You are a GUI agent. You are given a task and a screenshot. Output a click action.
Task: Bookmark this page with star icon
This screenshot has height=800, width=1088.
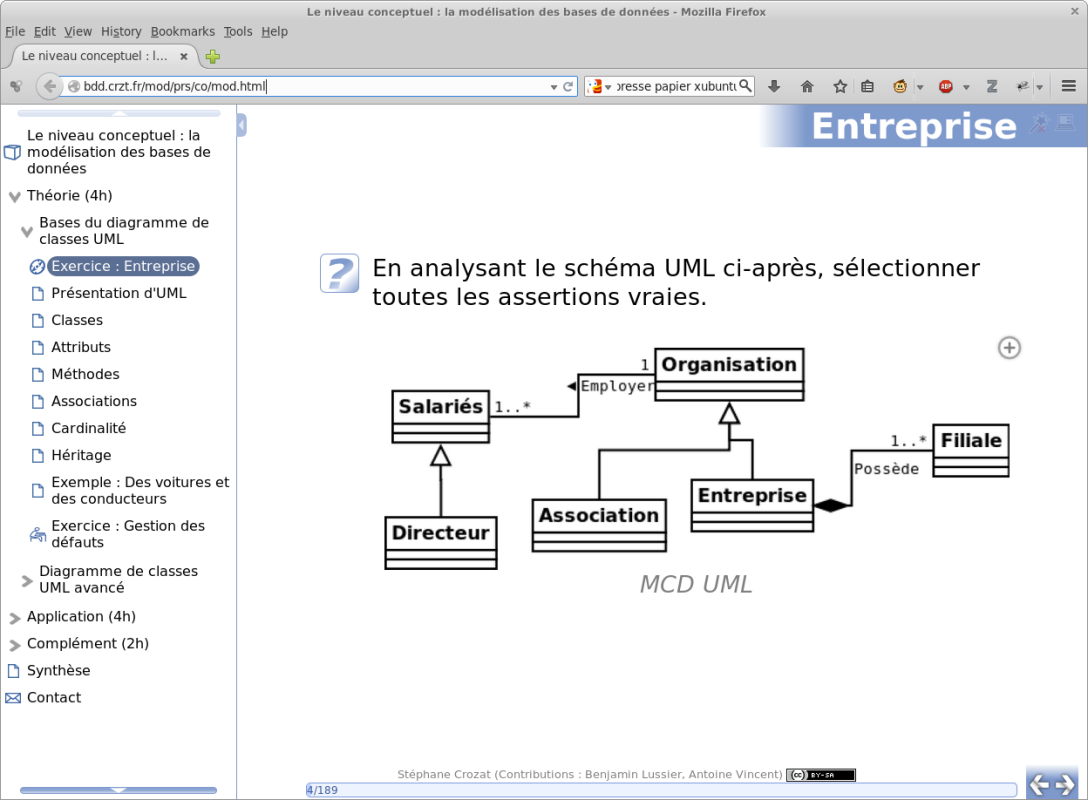click(x=840, y=86)
